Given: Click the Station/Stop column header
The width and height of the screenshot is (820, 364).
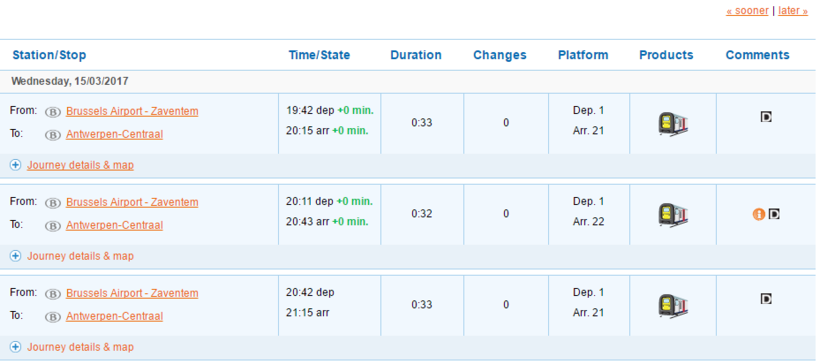Looking at the screenshot, I should pos(50,55).
